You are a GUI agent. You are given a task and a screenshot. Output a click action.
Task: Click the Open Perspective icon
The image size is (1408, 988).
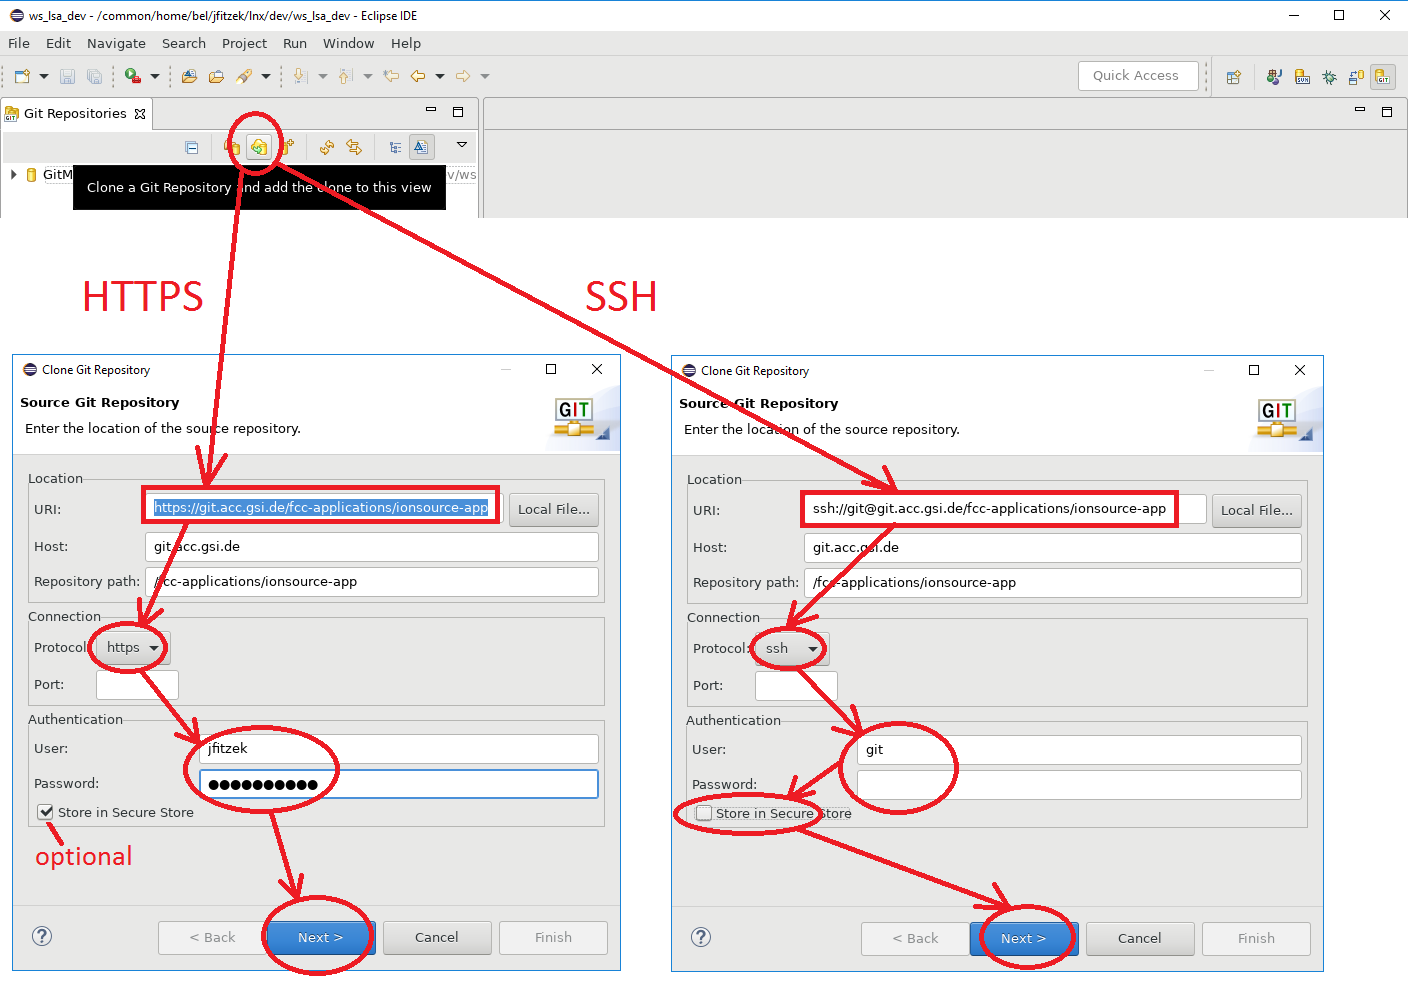point(1234,77)
